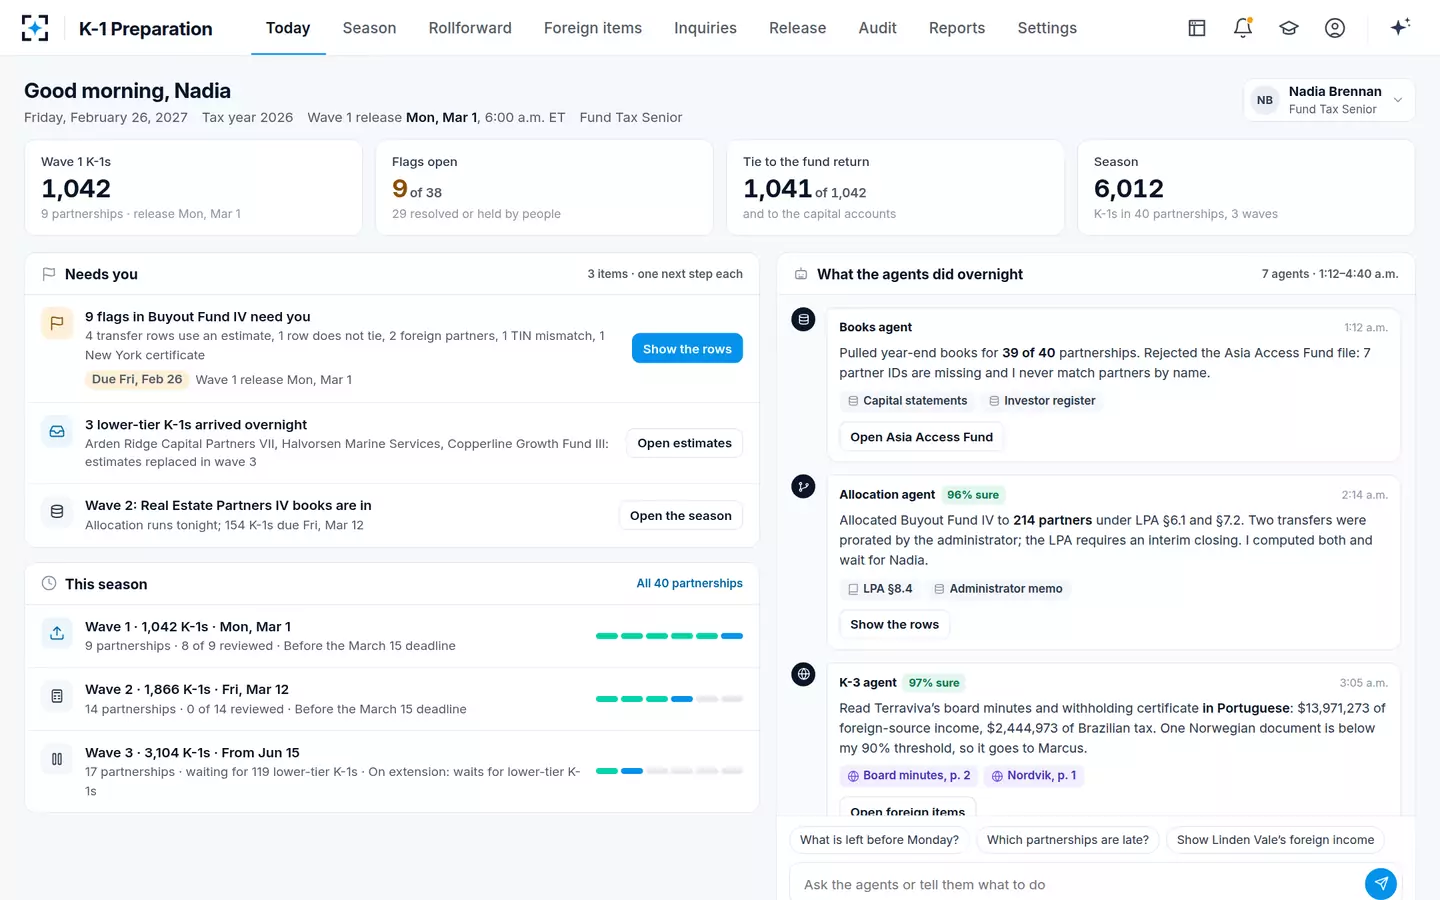The width and height of the screenshot is (1440, 900).
Task: Click the Open estimates button
Action: point(685,443)
